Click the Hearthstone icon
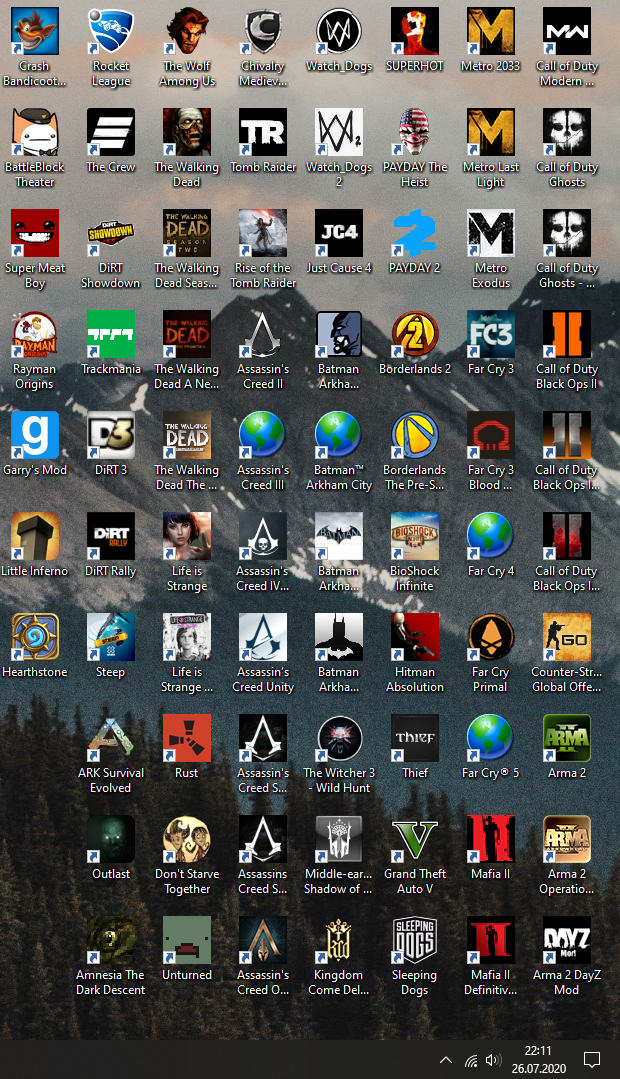 click(x=34, y=638)
